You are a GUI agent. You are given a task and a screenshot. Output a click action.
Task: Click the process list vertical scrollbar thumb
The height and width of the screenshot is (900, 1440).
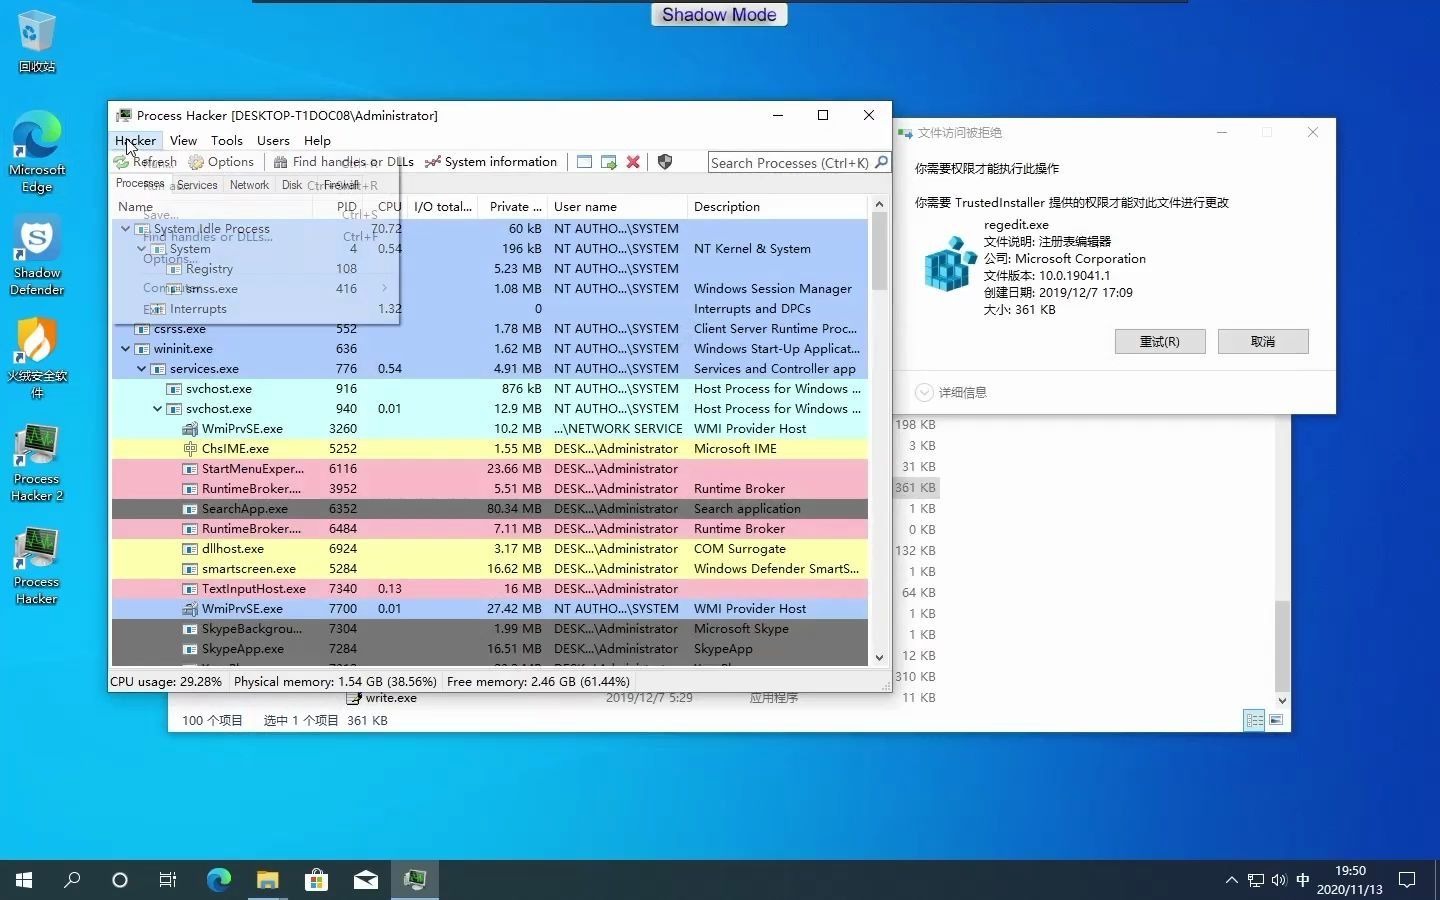click(880, 251)
